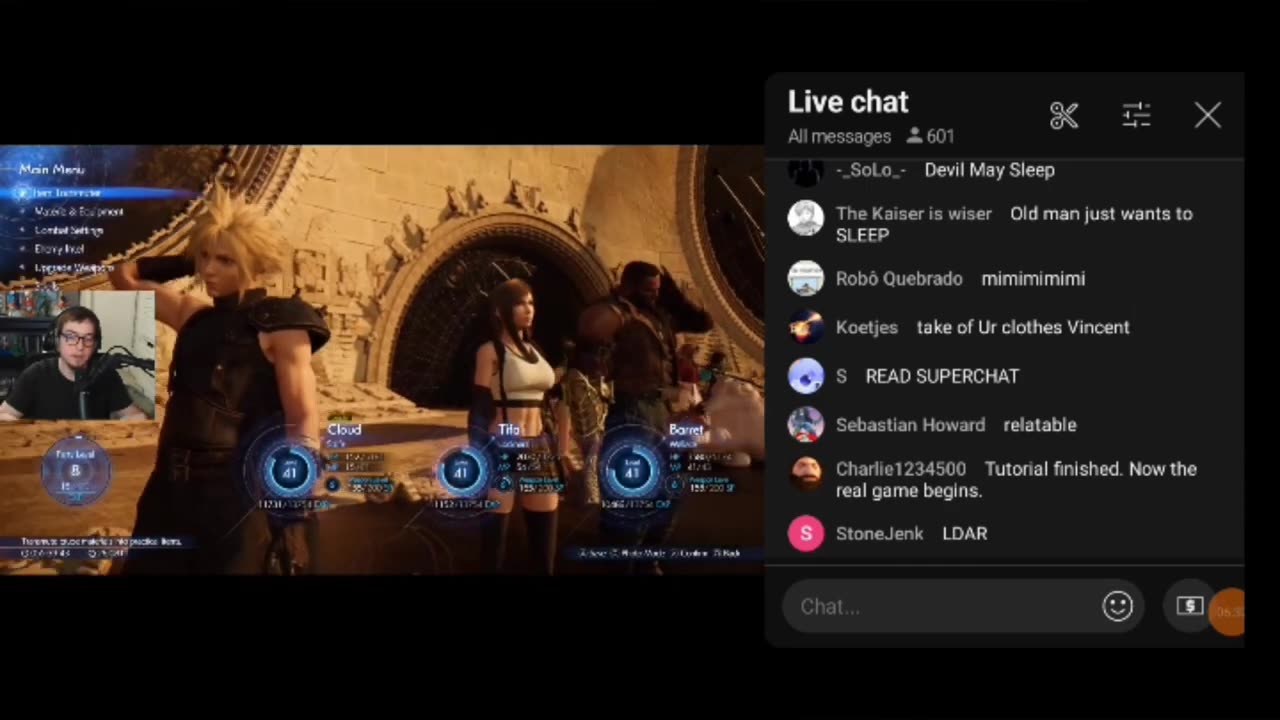Click the Party Level 8 circle
Image resolution: width=1280 pixels, height=720 pixels.
coord(75,470)
